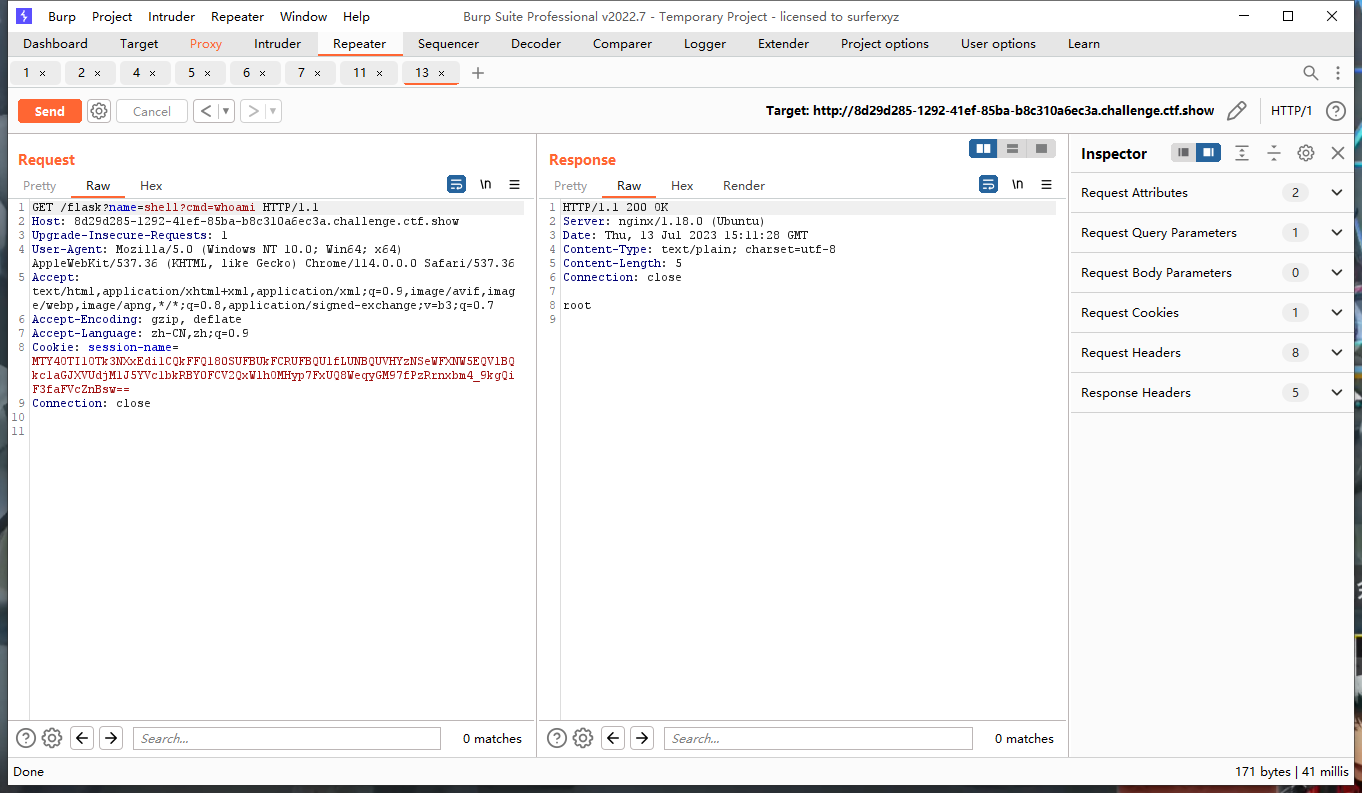Viewport: 1362px width, 793px height.
Task: Collapse all Inspector sections icon
Action: point(1274,153)
